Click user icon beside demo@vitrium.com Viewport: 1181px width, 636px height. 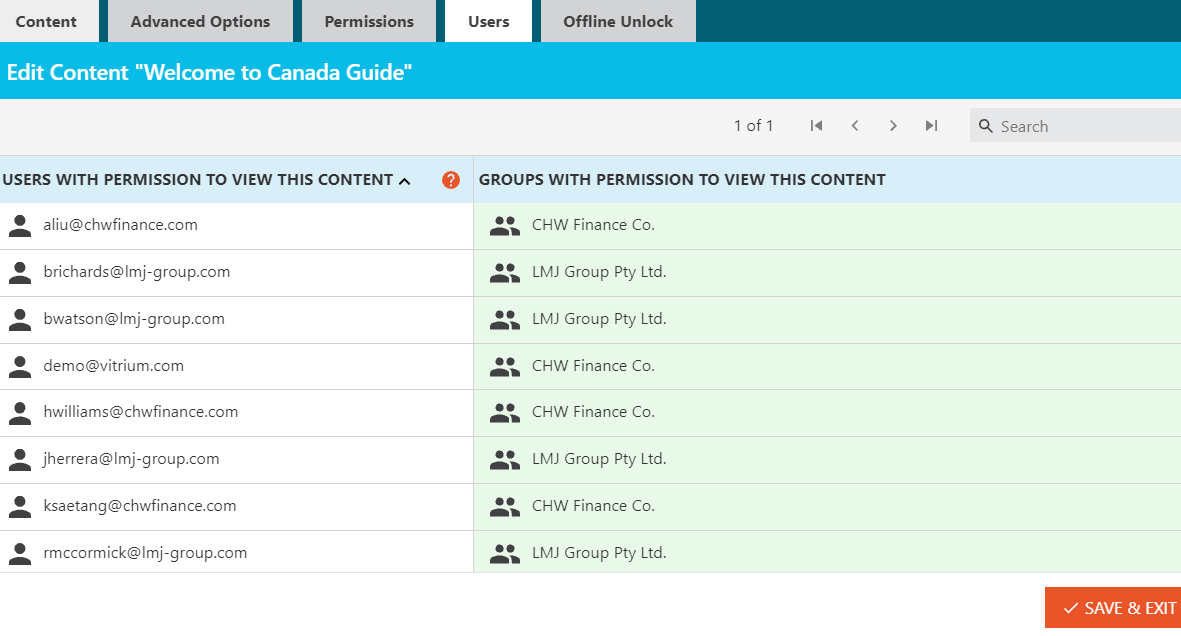tap(20, 366)
